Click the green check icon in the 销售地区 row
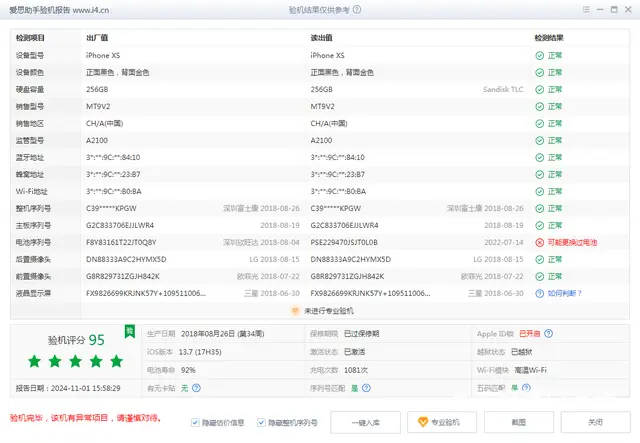The width and height of the screenshot is (640, 443). point(540,124)
